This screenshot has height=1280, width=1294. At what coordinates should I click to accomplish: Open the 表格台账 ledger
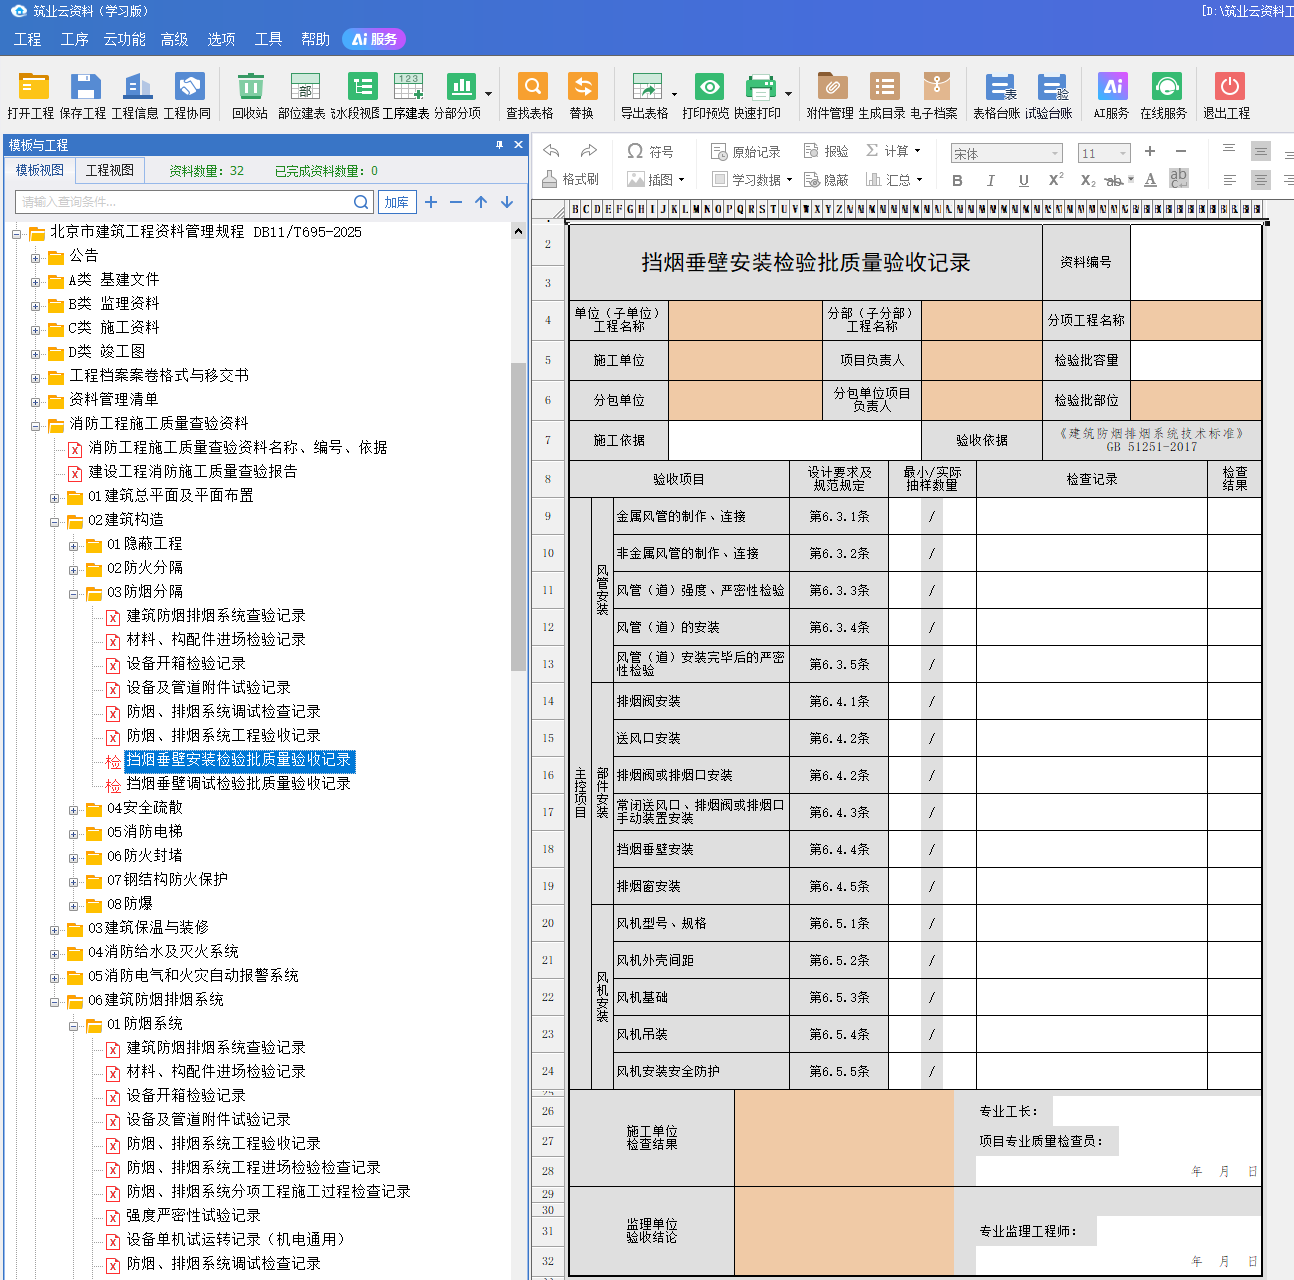click(997, 95)
